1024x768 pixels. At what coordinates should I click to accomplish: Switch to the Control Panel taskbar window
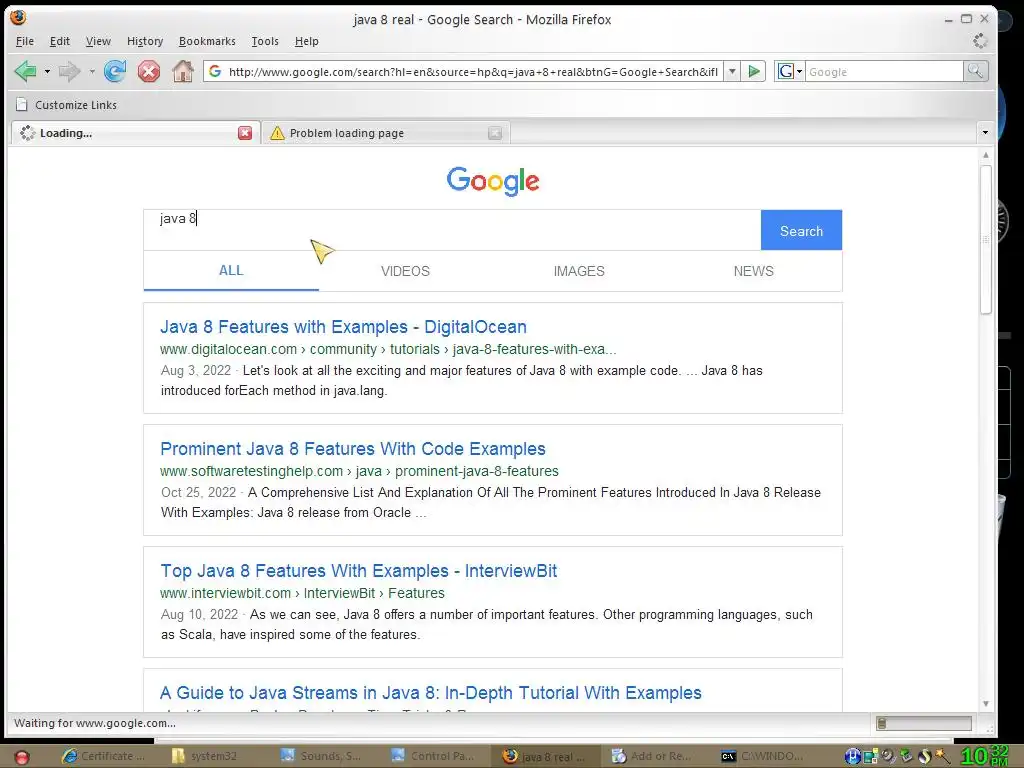point(432,756)
